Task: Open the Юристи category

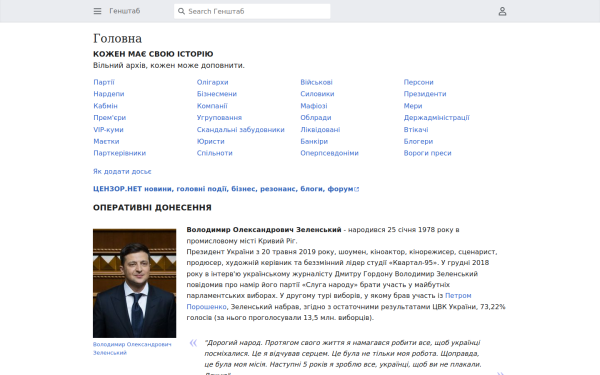Action: click(210, 141)
